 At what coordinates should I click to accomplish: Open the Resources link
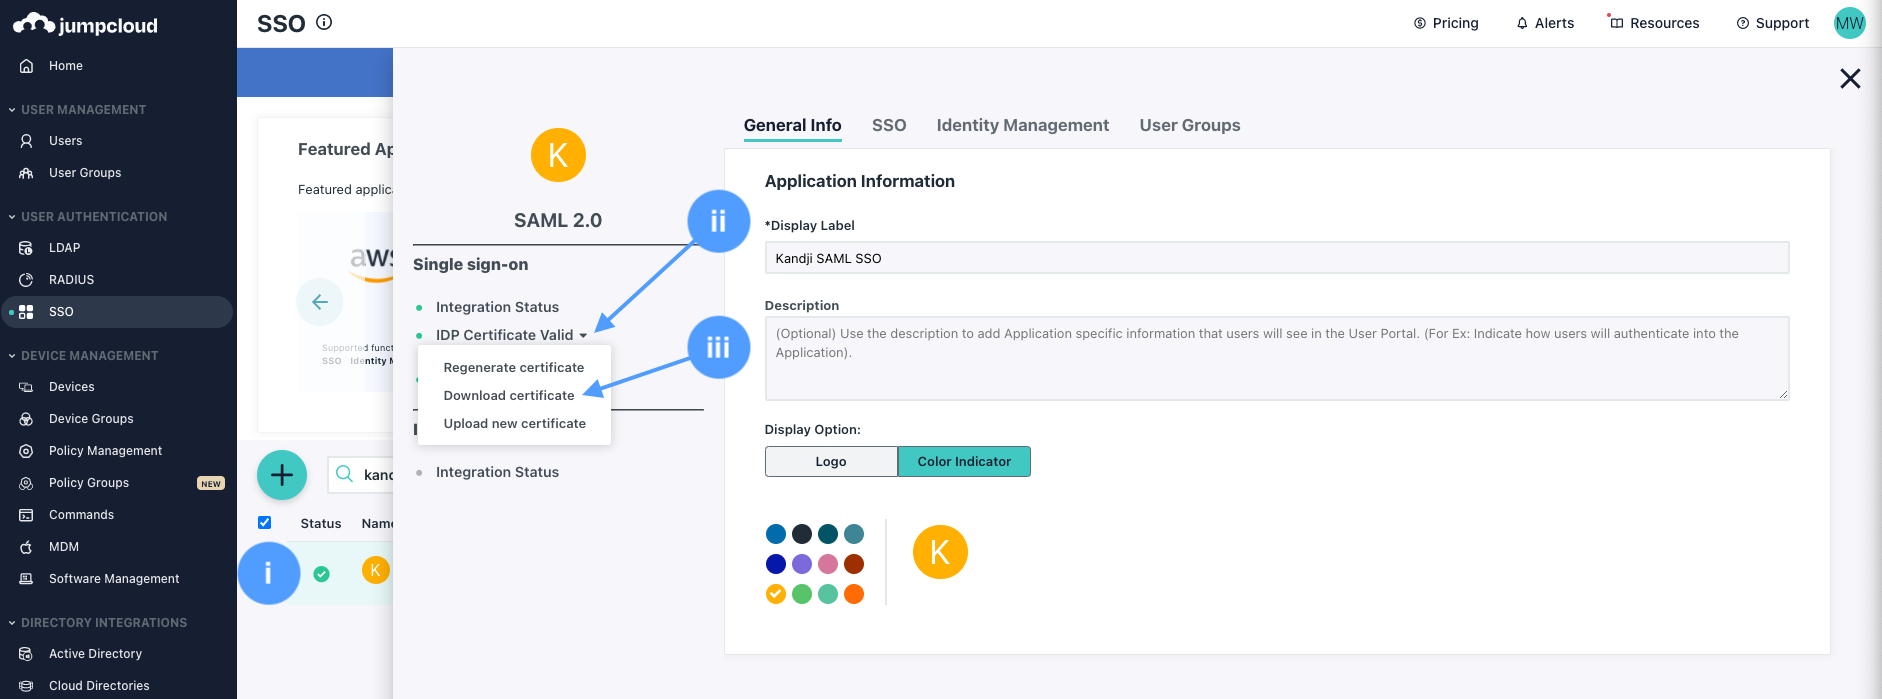1654,23
